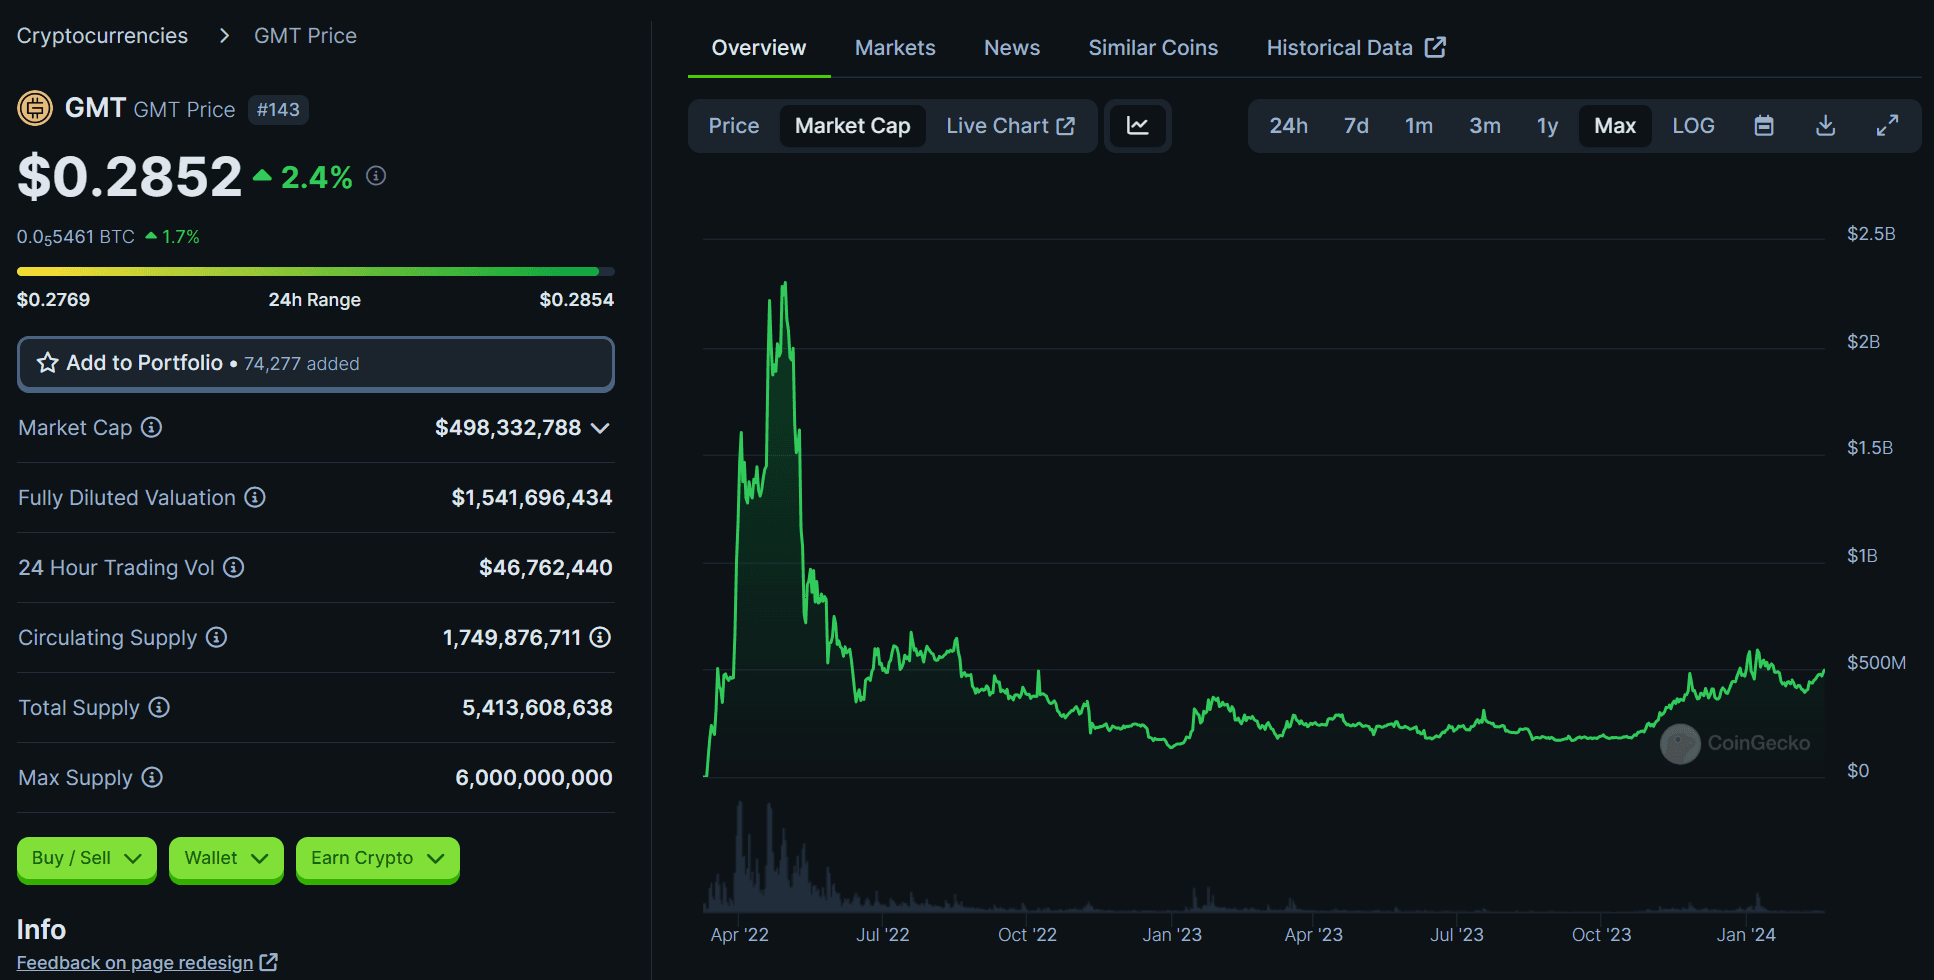Screen dimensions: 1934x980
Task: Switch to the Markets tab
Action: click(x=895, y=48)
